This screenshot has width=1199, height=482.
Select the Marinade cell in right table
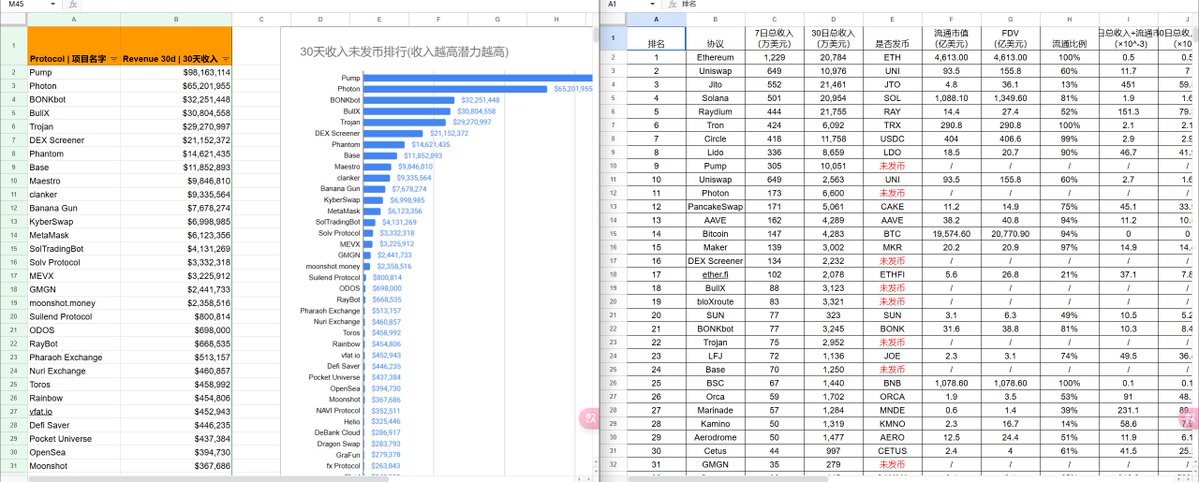(716, 411)
